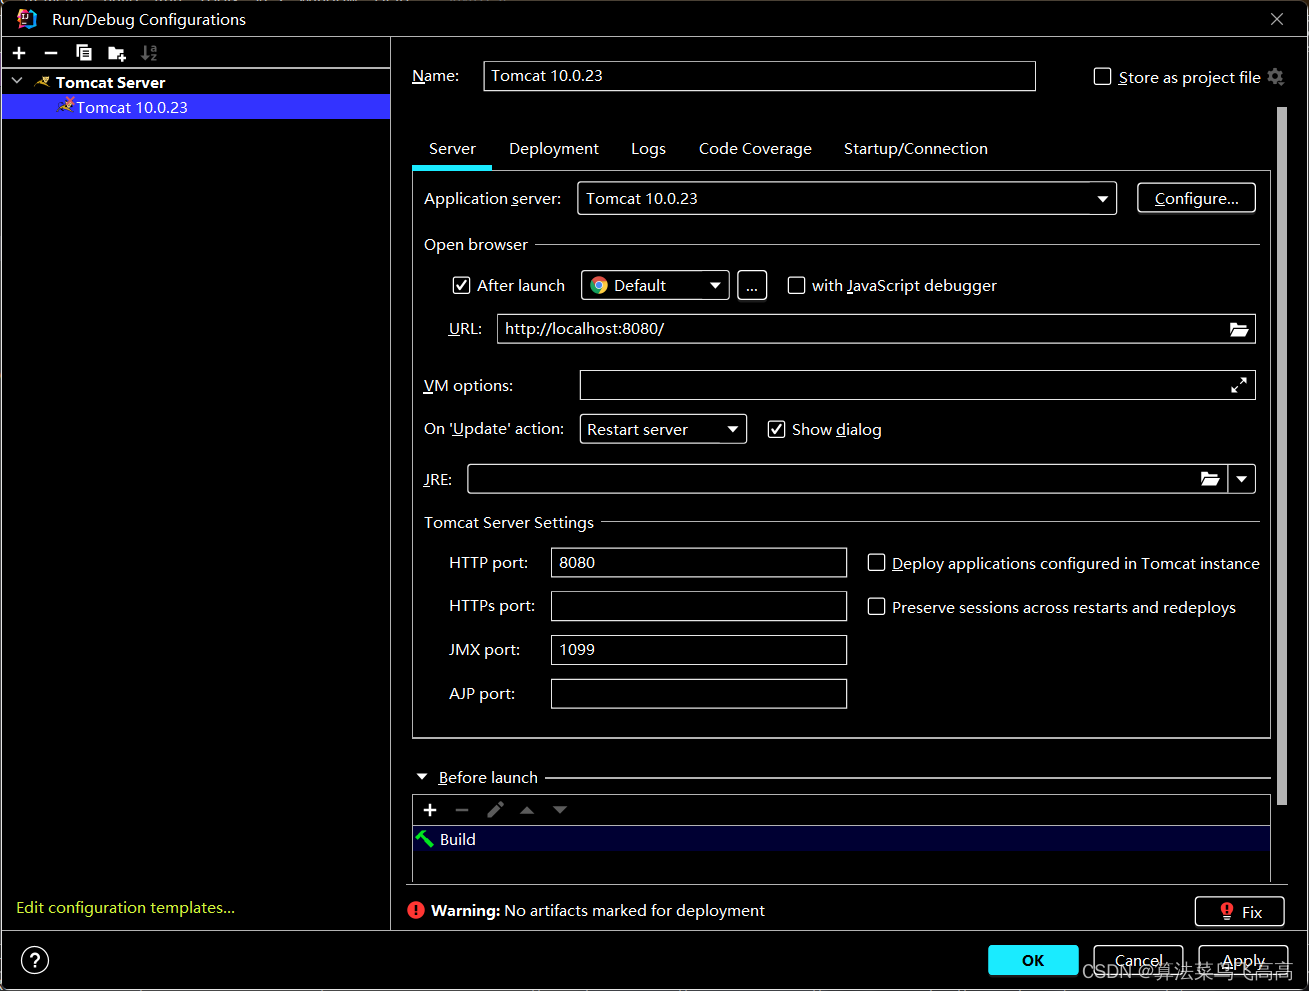Open JRE dropdown arrow

1241,479
